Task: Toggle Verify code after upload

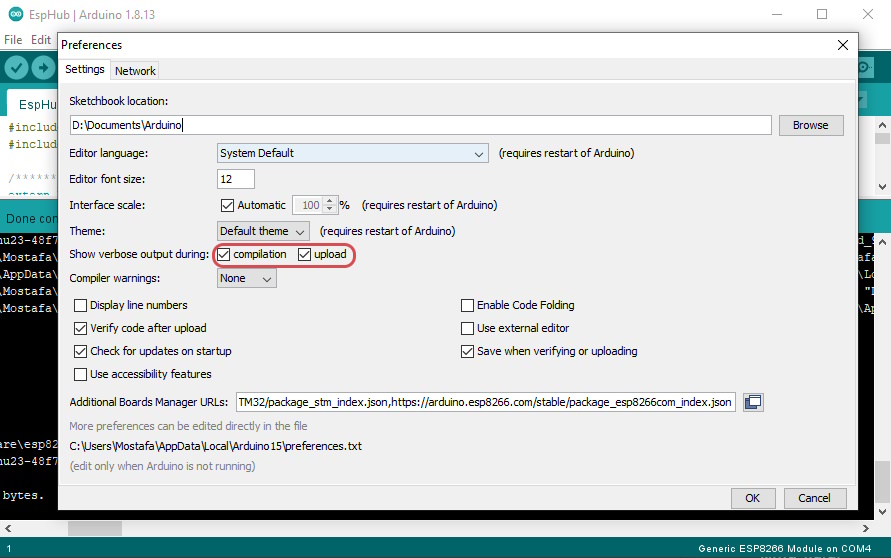Action: point(81,328)
